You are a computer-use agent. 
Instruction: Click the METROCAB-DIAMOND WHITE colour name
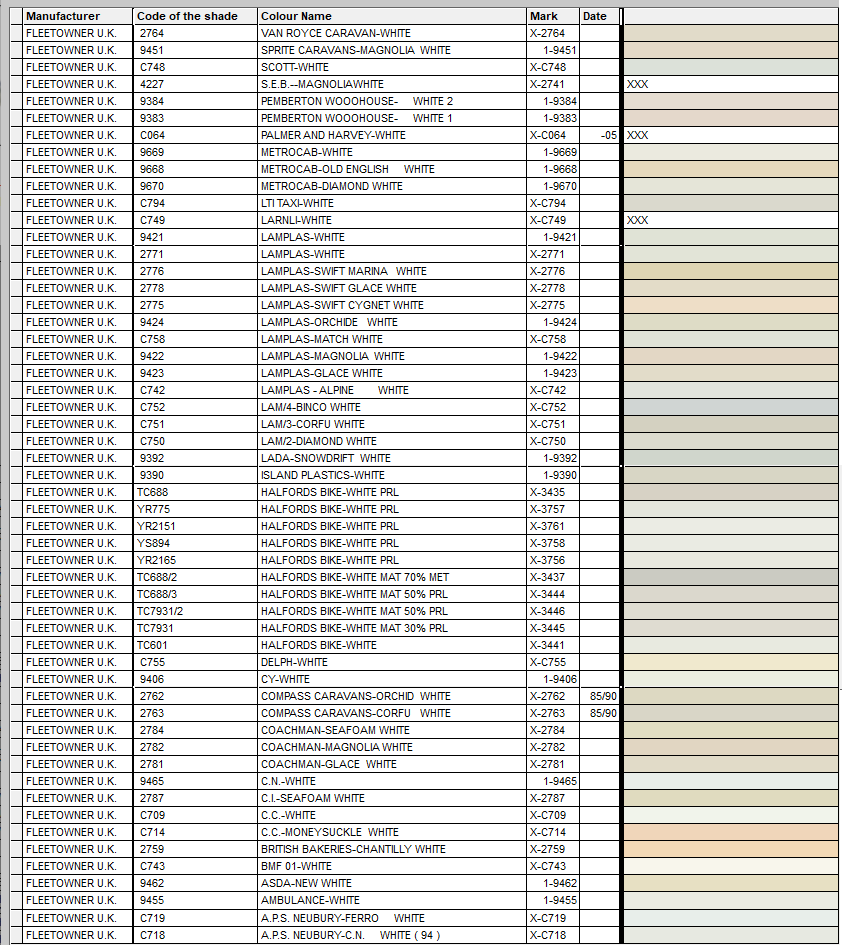331,186
